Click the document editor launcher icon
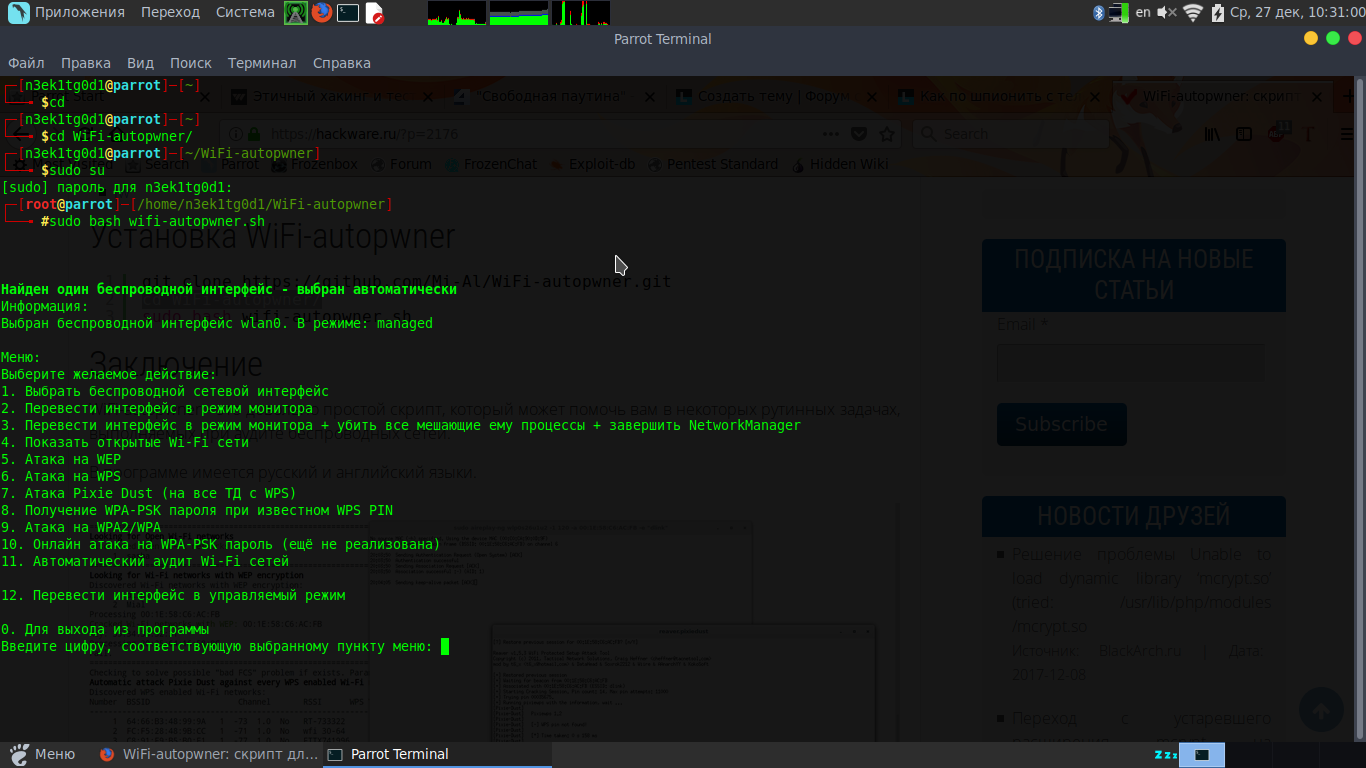1366x768 pixels. click(374, 13)
